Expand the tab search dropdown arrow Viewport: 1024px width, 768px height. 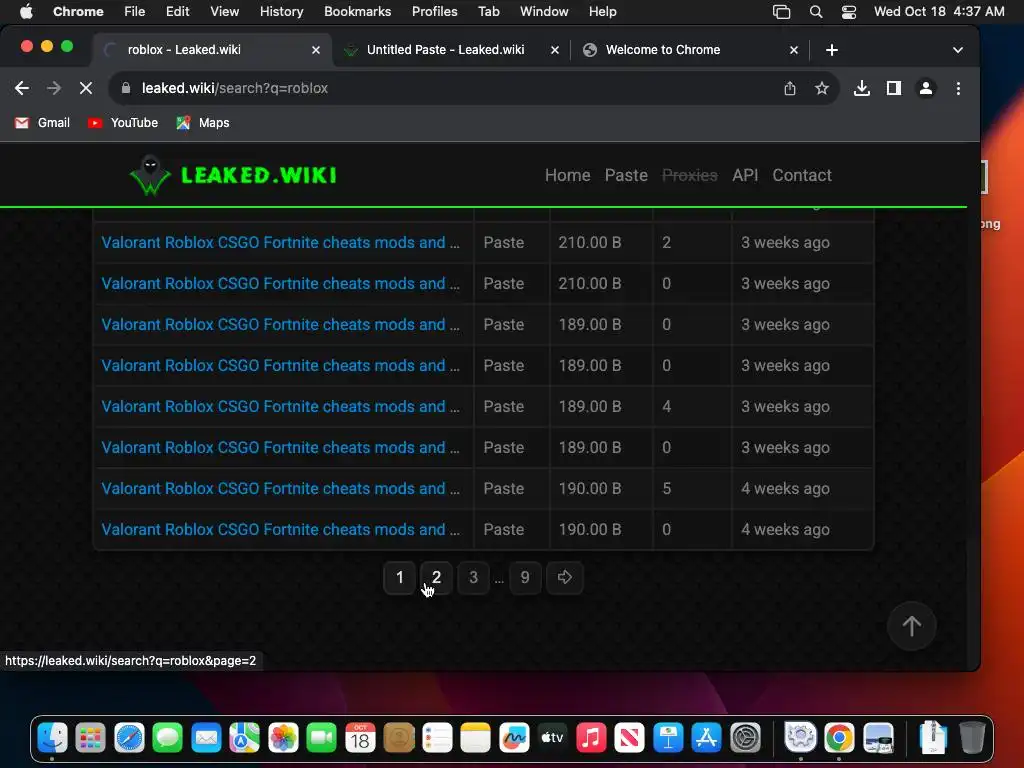(957, 50)
